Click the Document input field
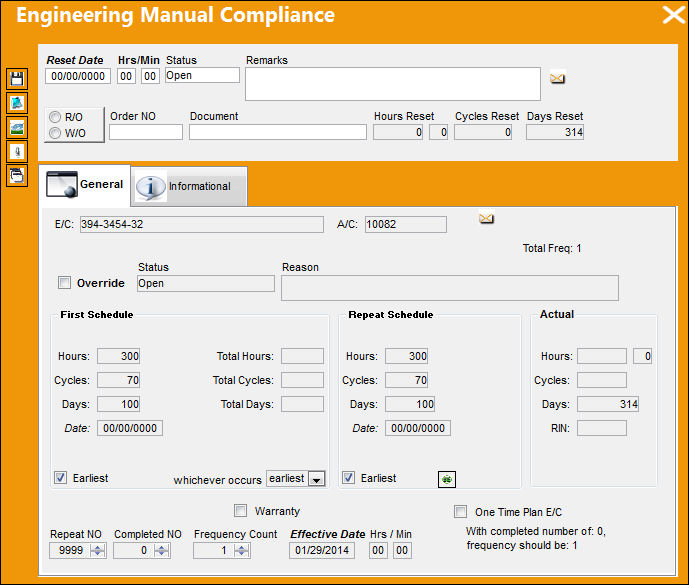The height and width of the screenshot is (585, 689). click(278, 132)
